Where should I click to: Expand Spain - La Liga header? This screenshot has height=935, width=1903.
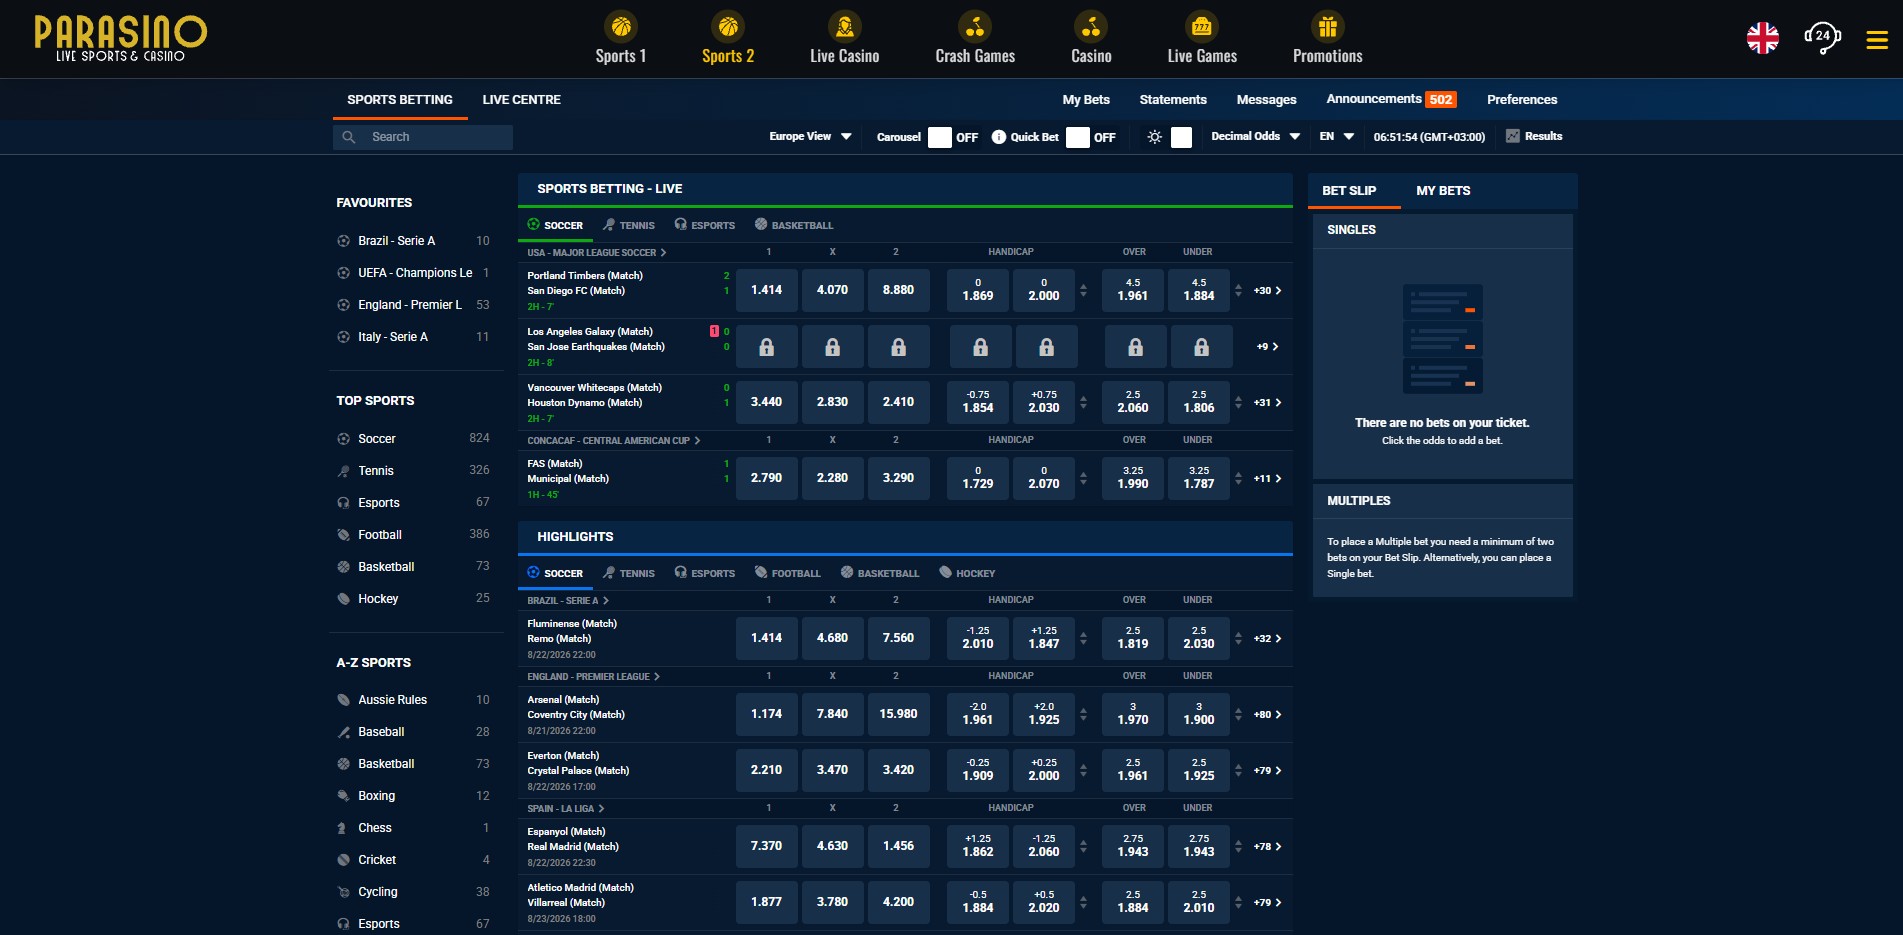pyautogui.click(x=566, y=809)
